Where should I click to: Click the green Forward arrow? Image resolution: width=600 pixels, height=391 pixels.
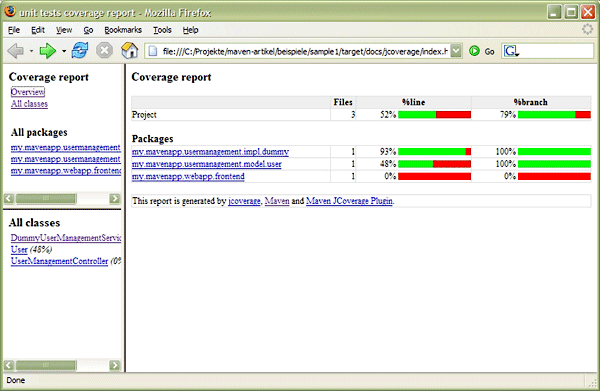48,51
